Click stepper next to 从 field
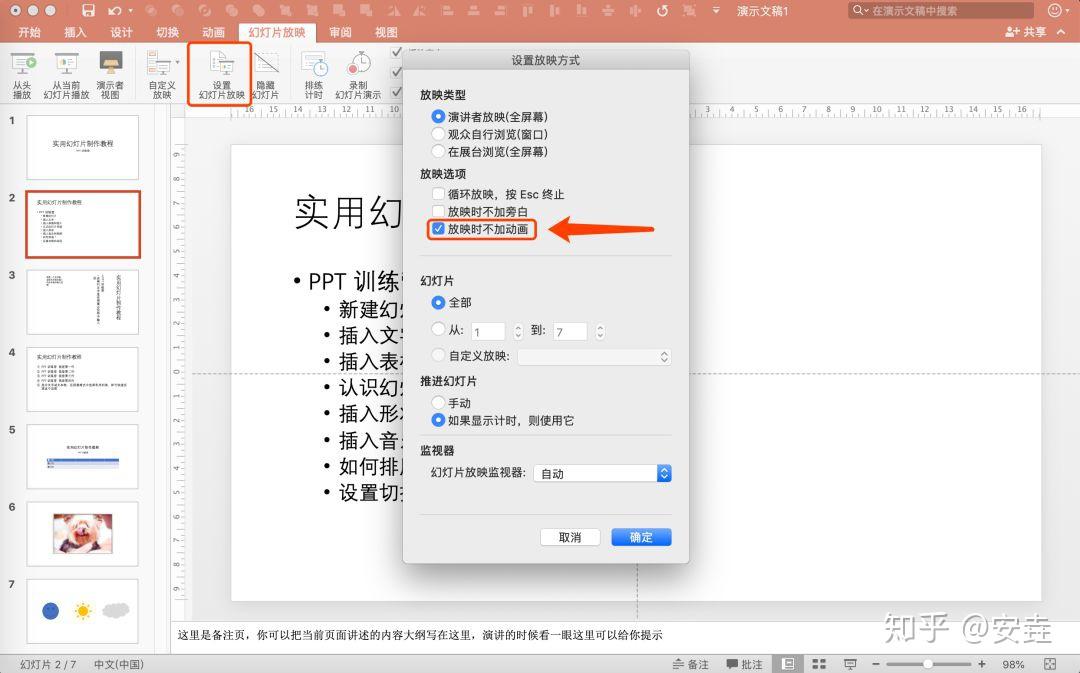This screenshot has height=673, width=1080. point(518,331)
